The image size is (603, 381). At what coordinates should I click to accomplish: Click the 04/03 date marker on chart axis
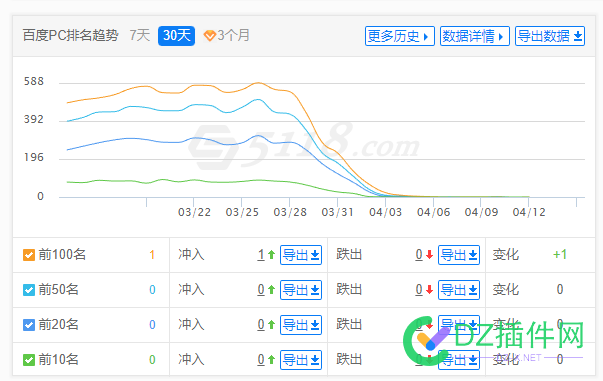pyautogui.click(x=385, y=212)
